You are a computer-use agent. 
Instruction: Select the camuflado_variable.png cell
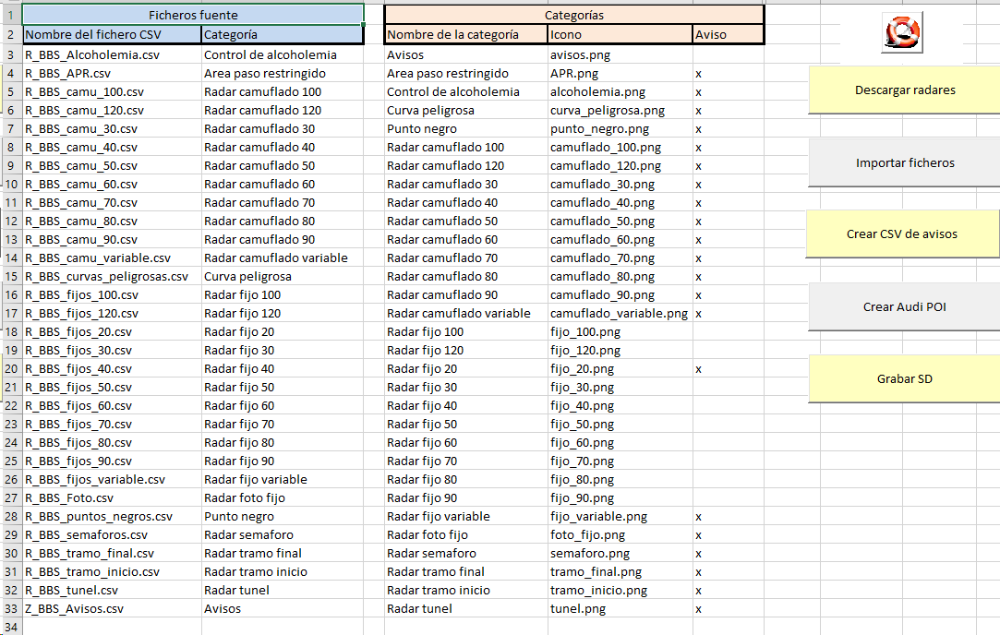tap(618, 313)
